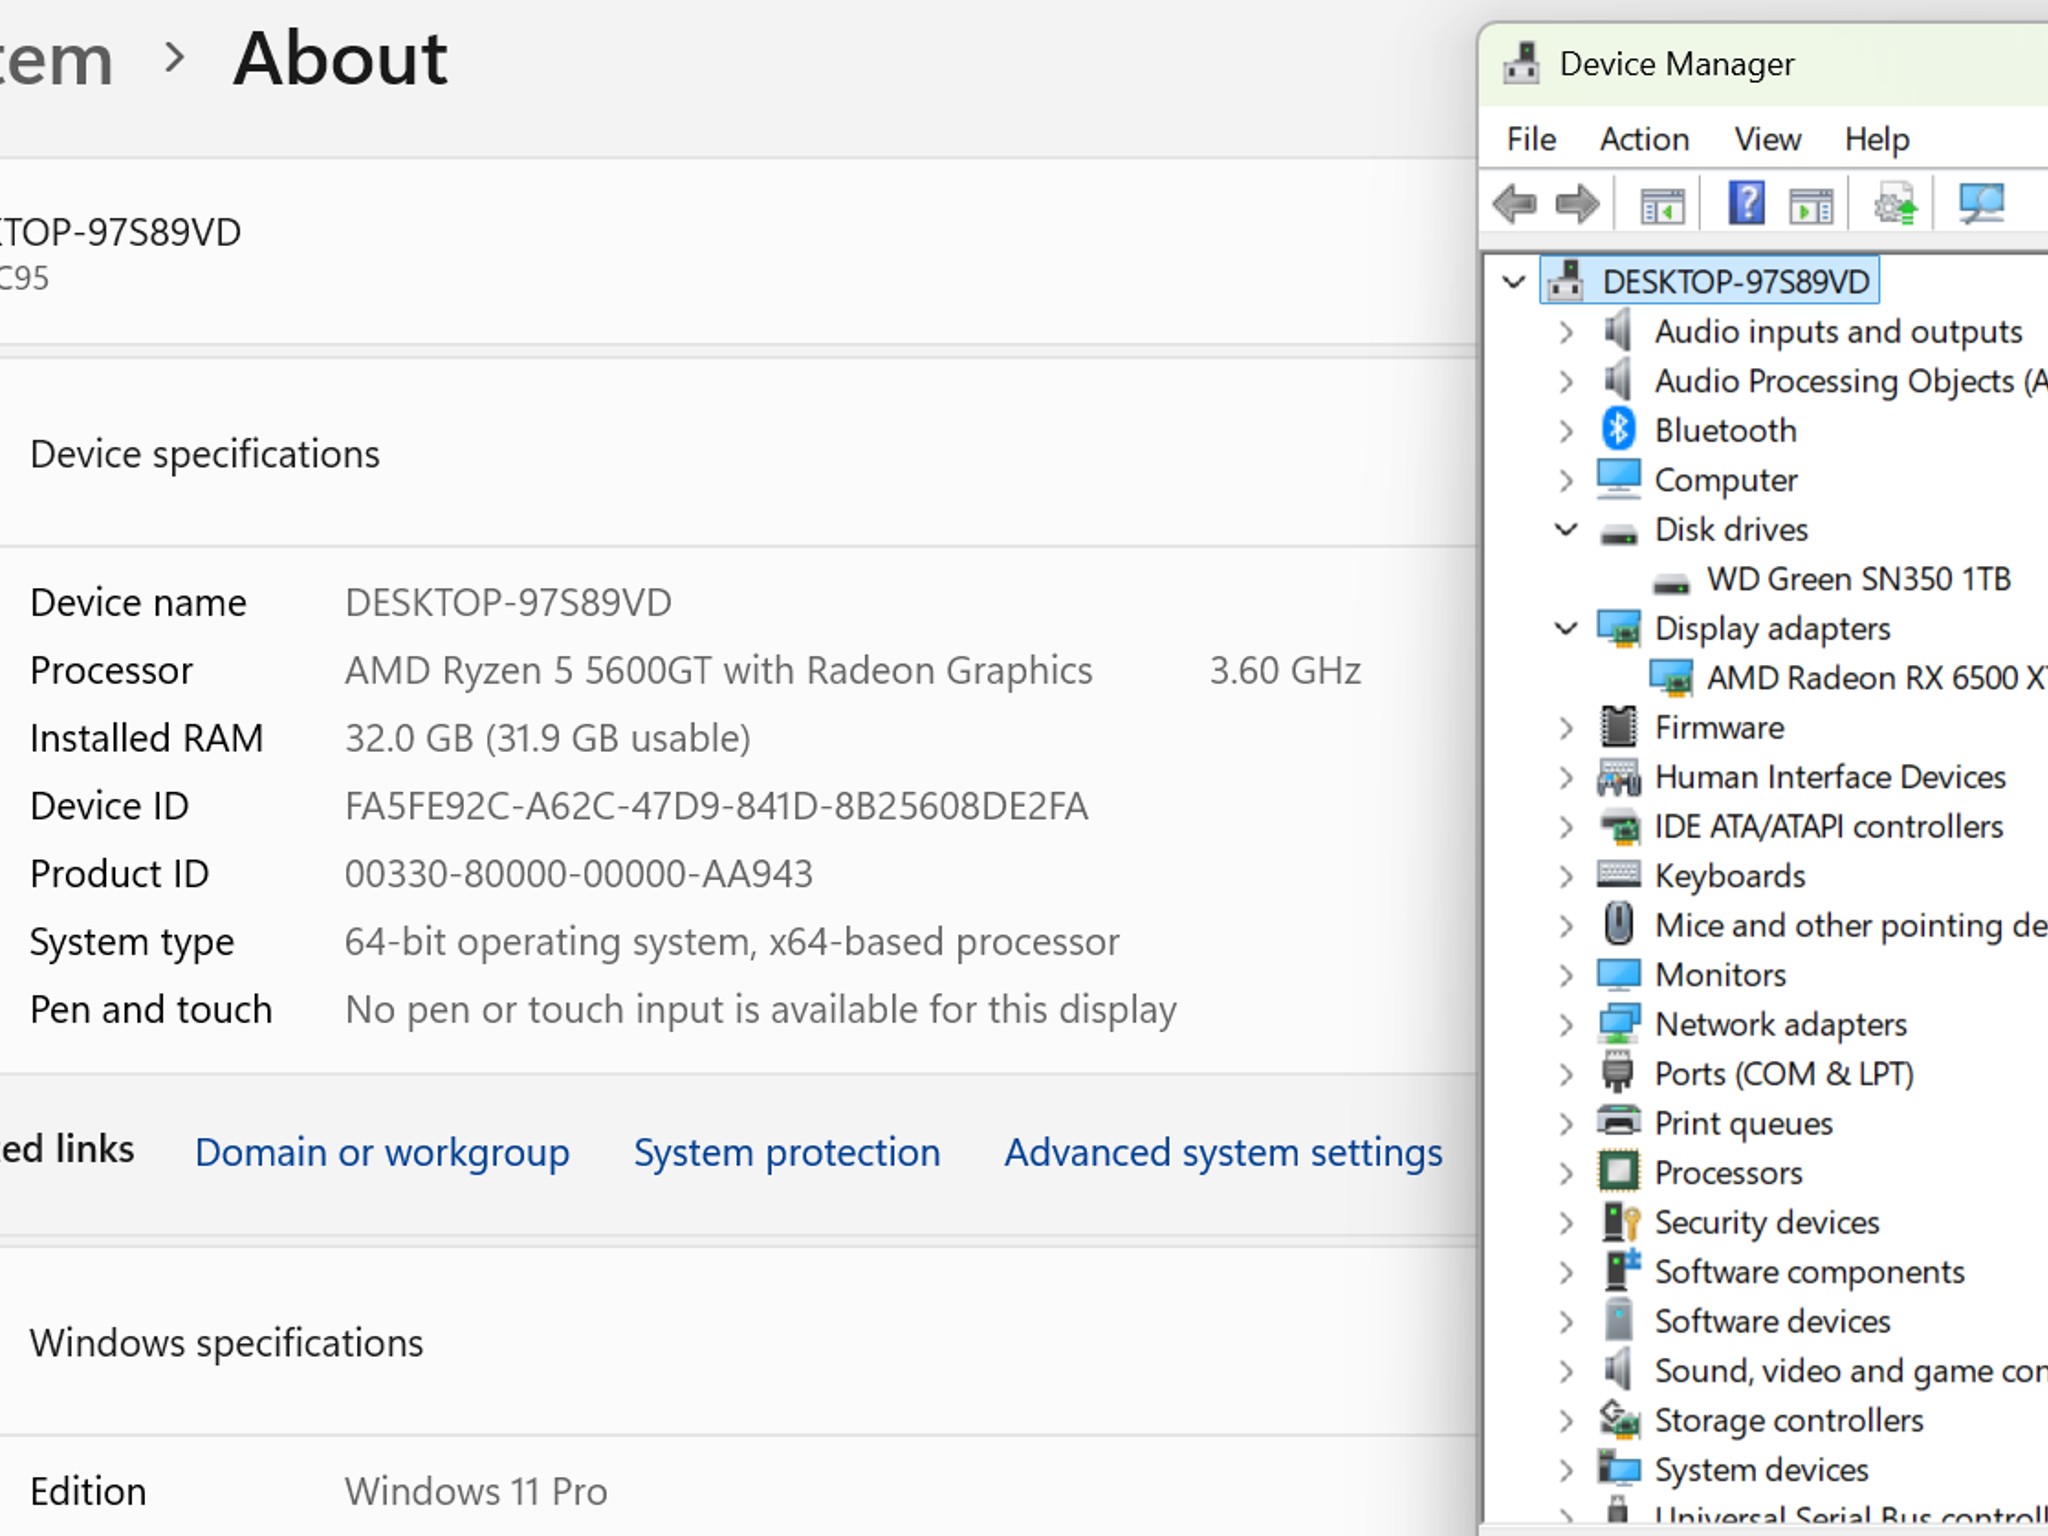2048x1536 pixels.
Task: Open Domain or workgroup link
Action: [x=382, y=1152]
